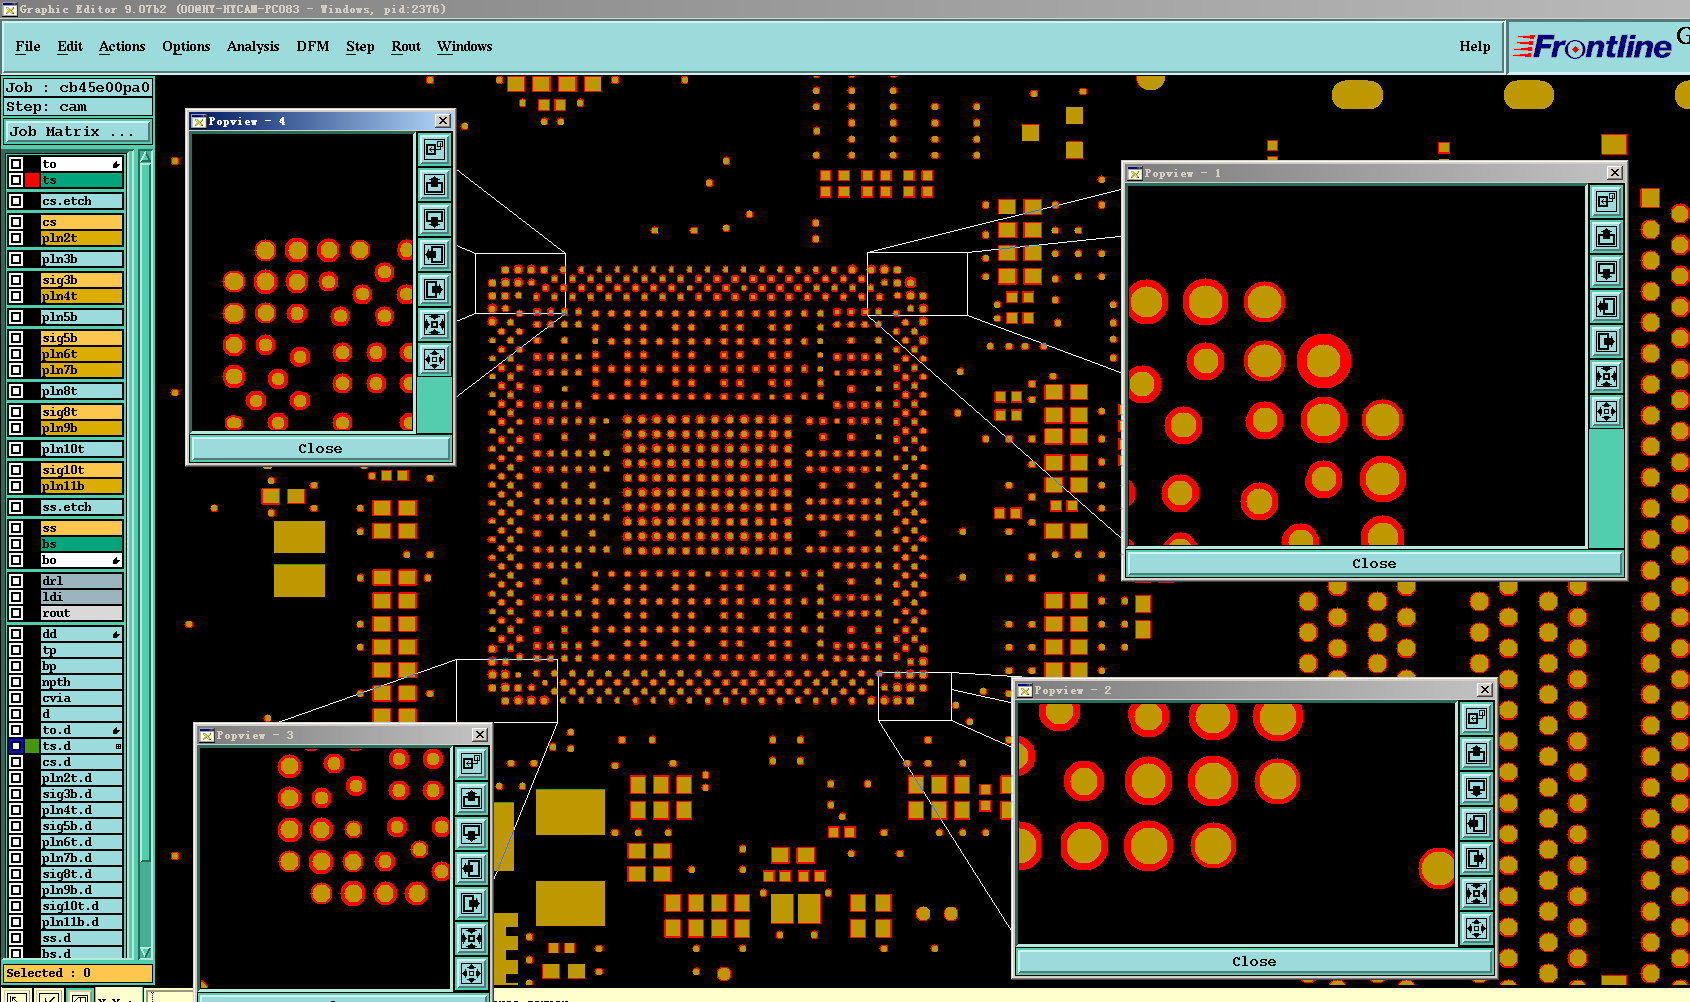The height and width of the screenshot is (1002, 1690).
Task: Toggle checkbox for layer 'ts.d'
Action: point(16,746)
